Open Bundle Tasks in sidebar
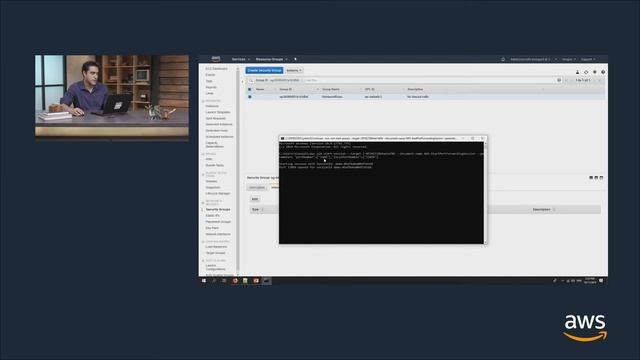640x360 pixels. pyautogui.click(x=215, y=165)
